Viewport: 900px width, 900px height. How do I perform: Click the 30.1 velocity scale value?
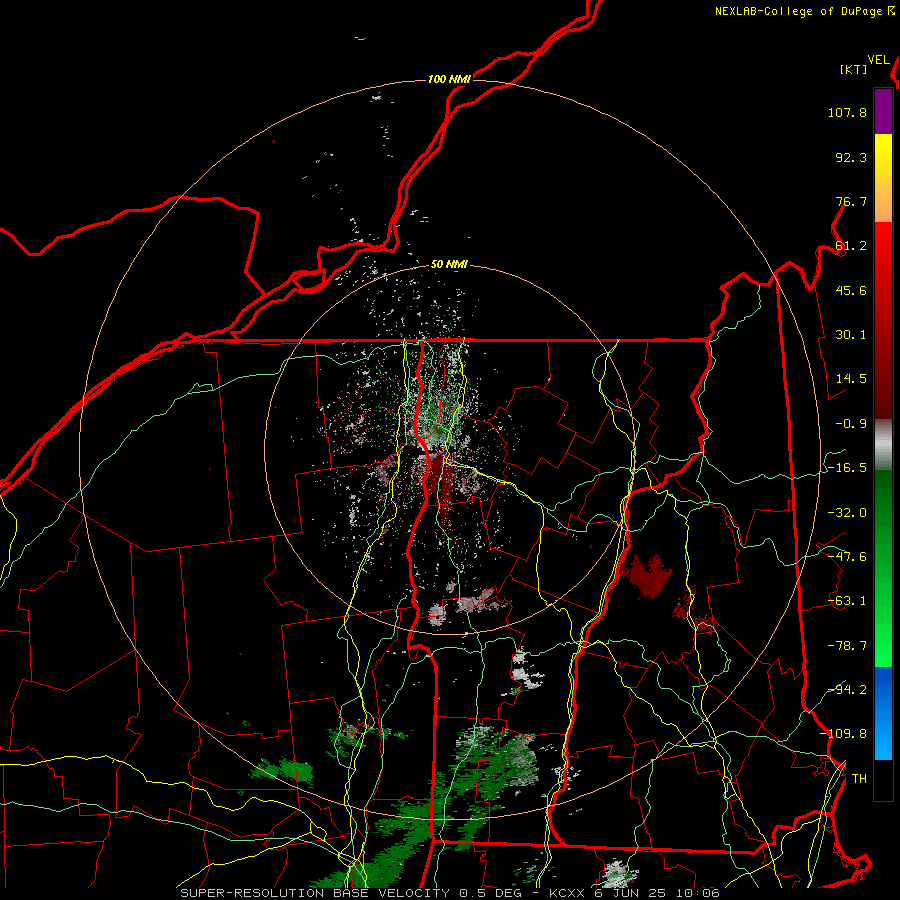click(x=851, y=335)
